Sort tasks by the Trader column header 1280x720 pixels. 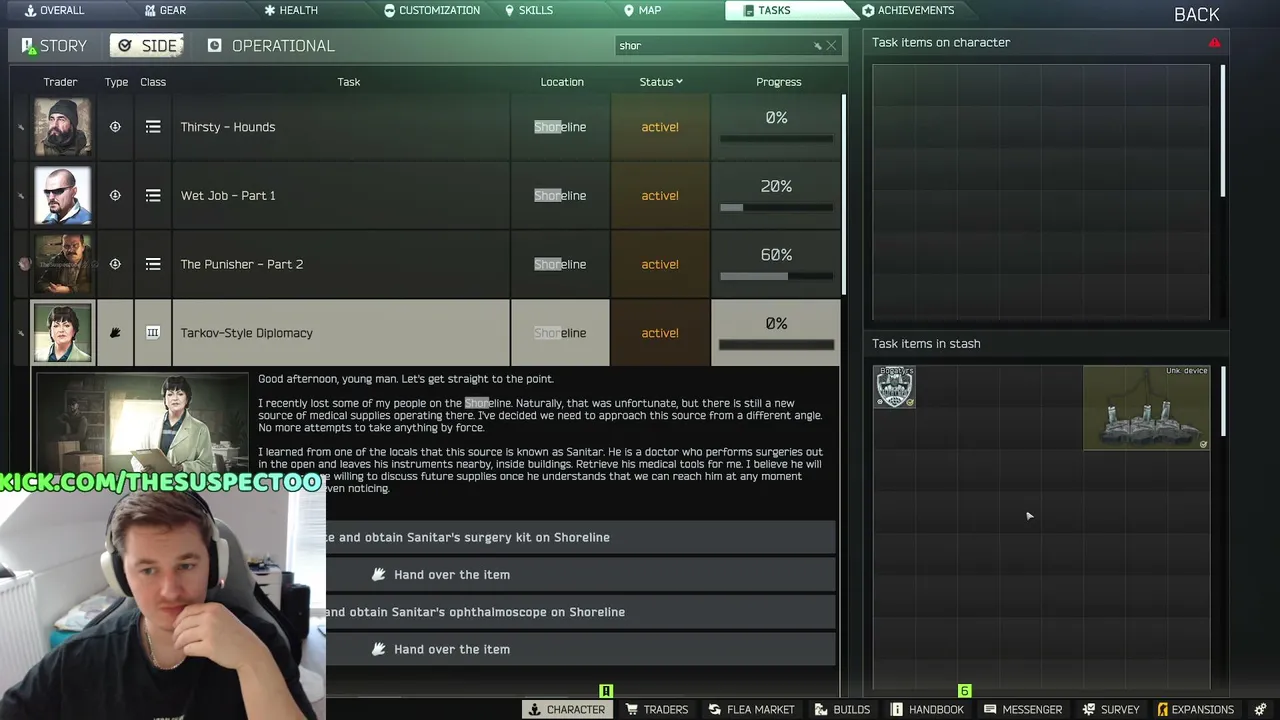[60, 82]
